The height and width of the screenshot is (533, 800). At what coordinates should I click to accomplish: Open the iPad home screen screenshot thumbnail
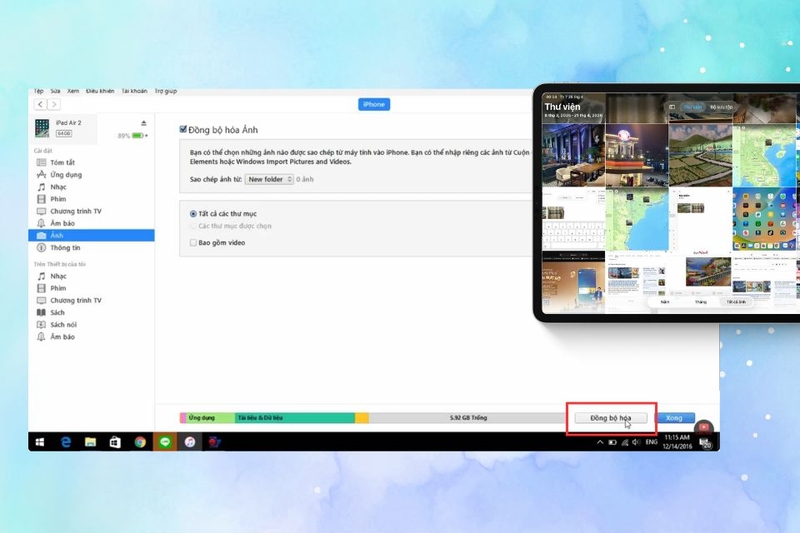pos(764,219)
